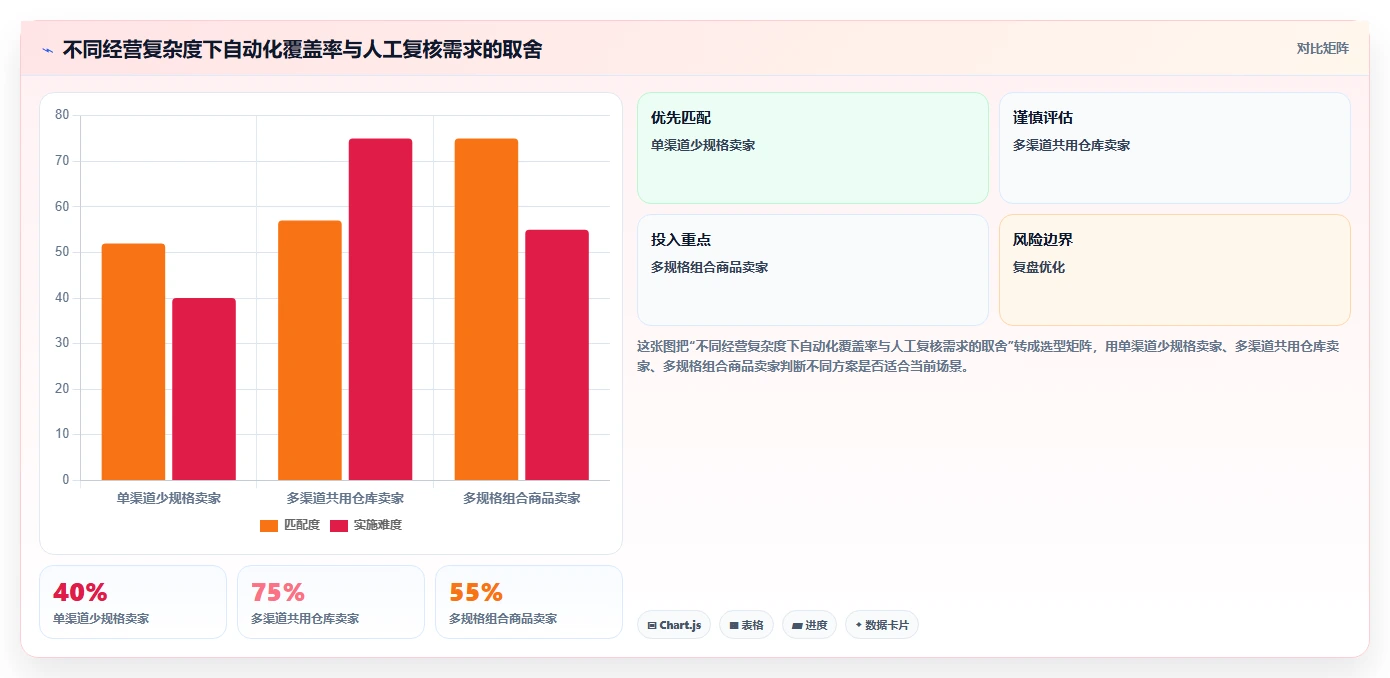
Task: Click 复盘优化 text in 风险边界 card
Action: (1039, 267)
